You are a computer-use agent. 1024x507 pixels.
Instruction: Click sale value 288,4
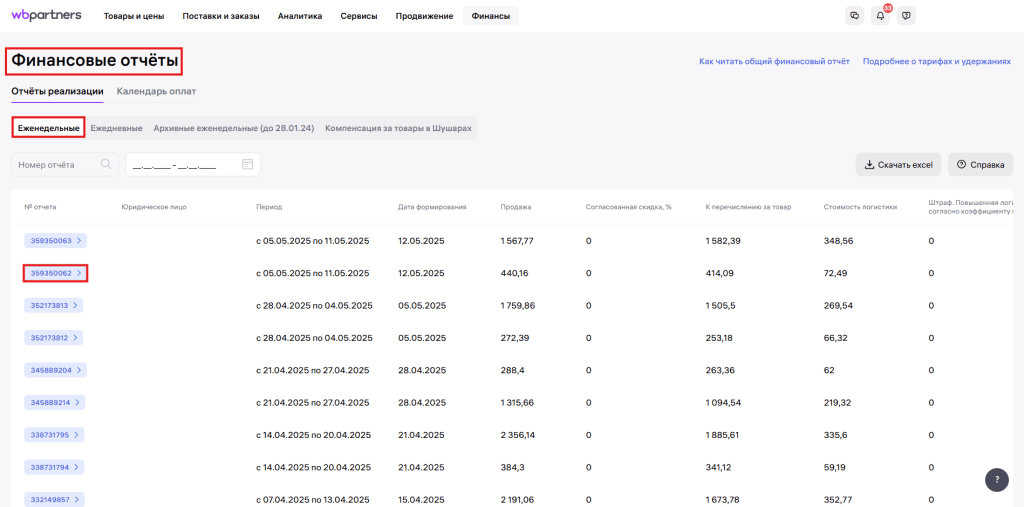tap(511, 370)
